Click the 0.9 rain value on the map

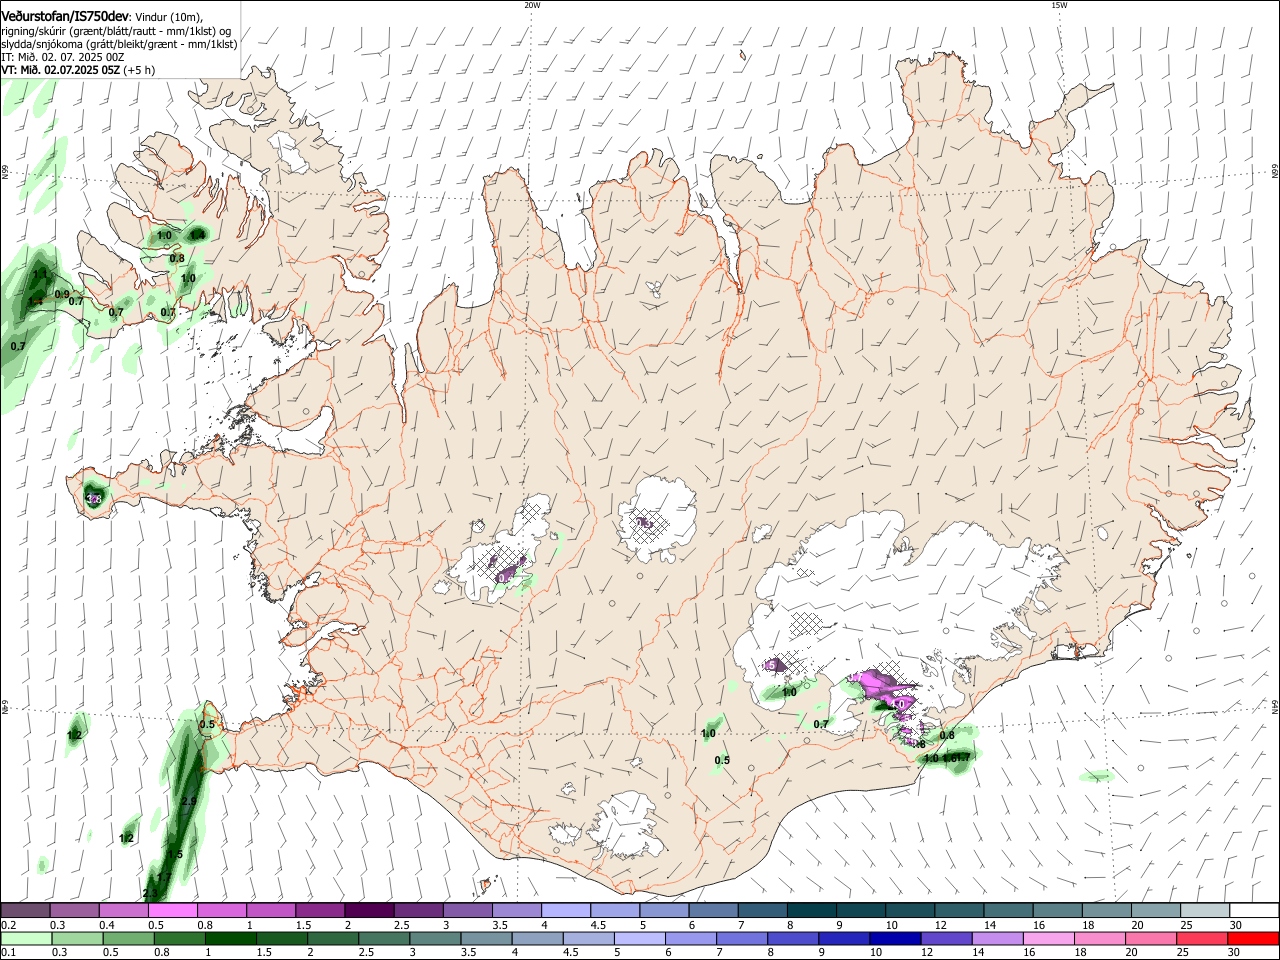(62, 295)
